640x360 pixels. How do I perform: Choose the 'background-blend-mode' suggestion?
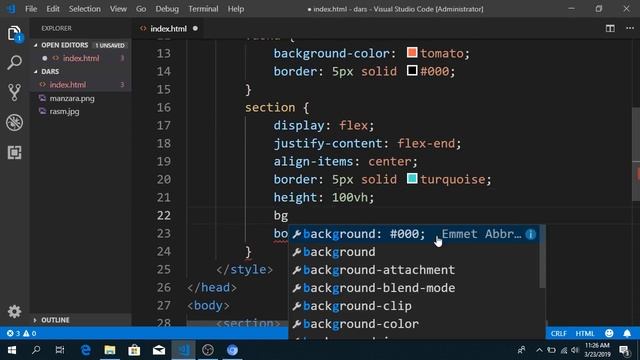click(x=414, y=288)
